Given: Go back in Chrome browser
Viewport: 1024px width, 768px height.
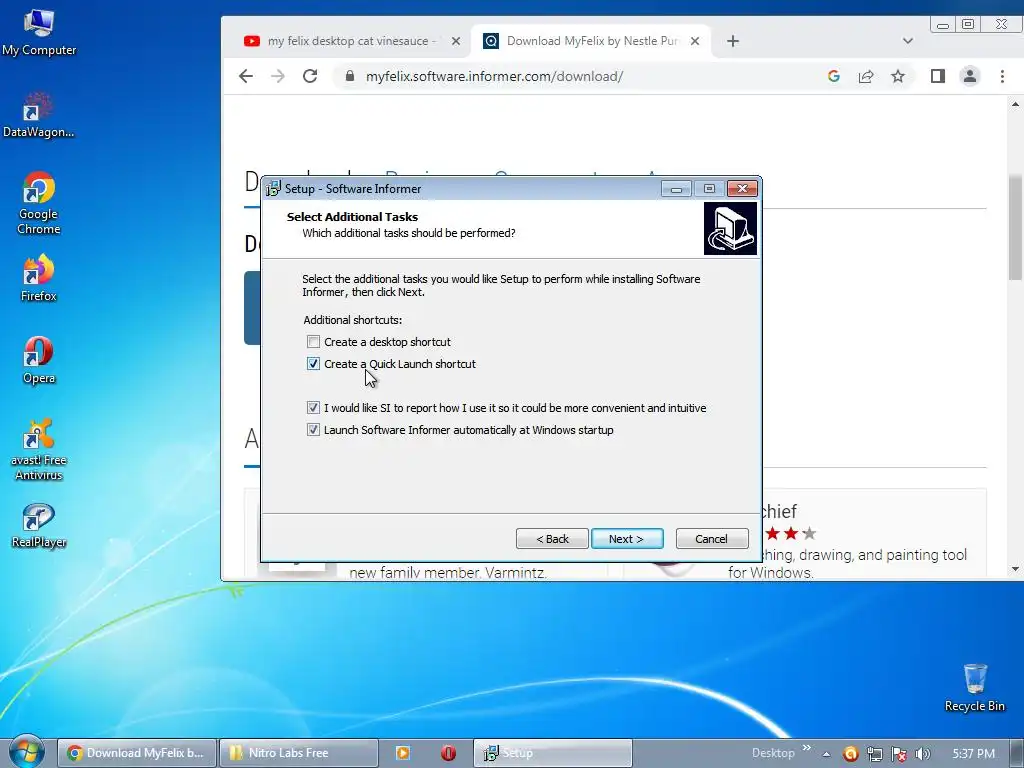Looking at the screenshot, I should tap(246, 76).
